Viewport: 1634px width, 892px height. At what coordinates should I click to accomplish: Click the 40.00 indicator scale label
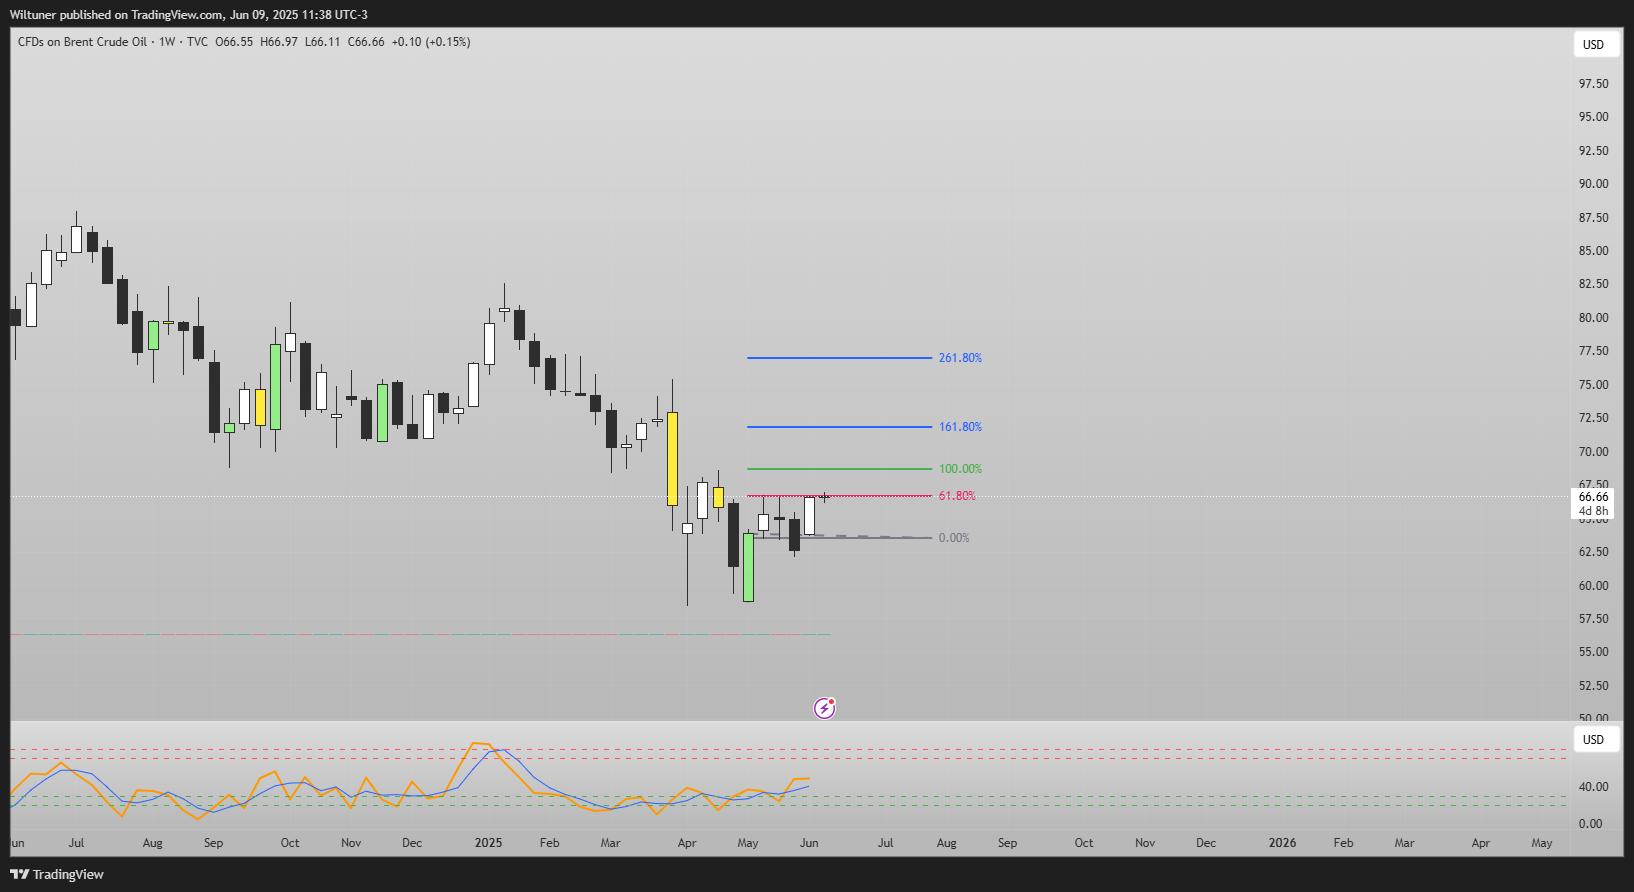[1593, 787]
